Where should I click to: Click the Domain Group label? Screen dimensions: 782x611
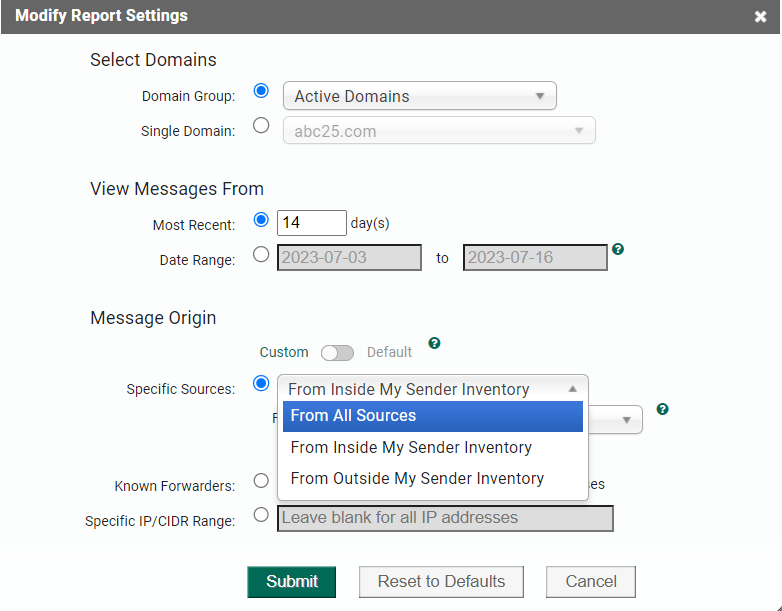188,96
